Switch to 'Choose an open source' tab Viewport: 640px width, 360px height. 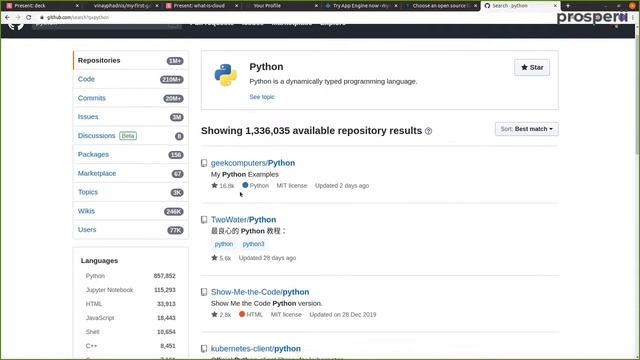pos(440,6)
